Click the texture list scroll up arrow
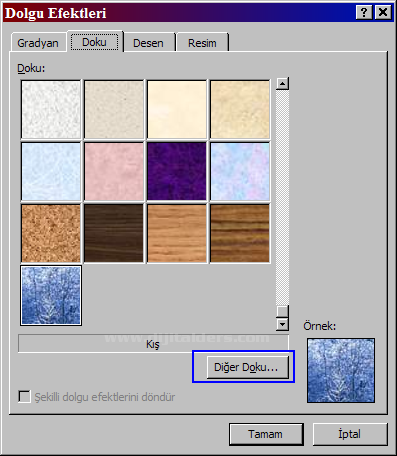Screen dimensions: 397x456 282,84
